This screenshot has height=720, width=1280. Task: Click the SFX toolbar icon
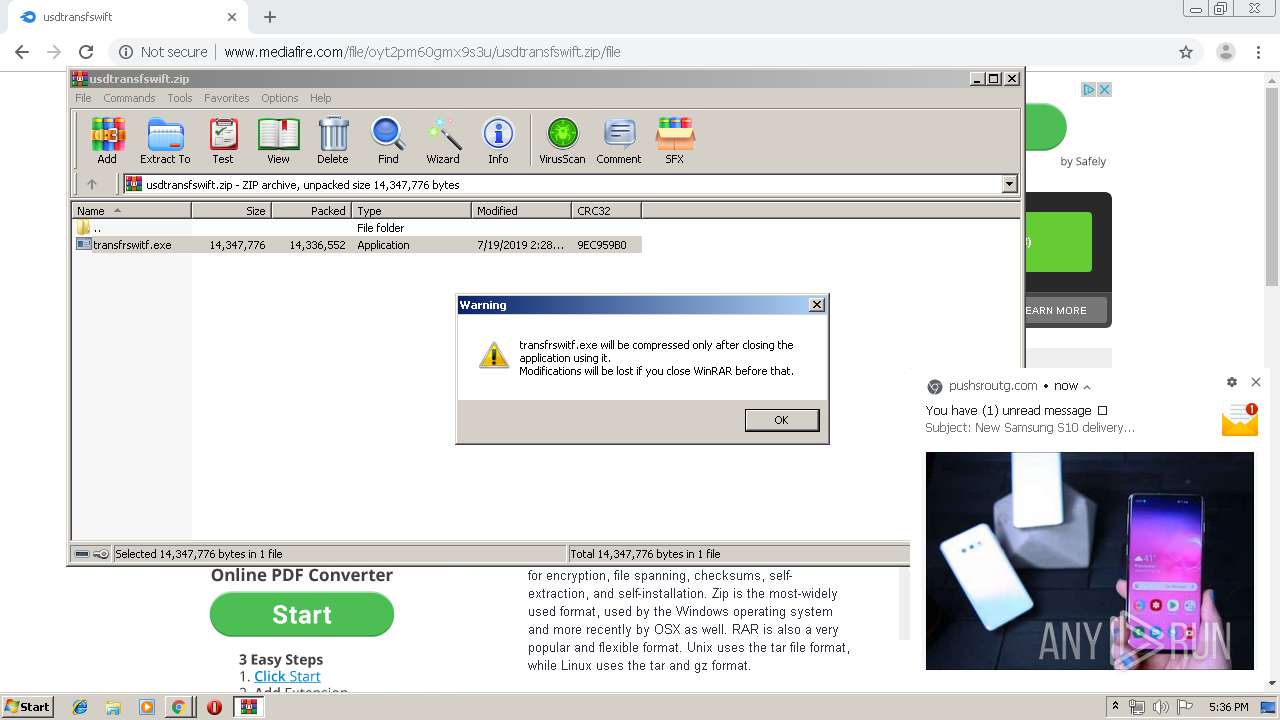(675, 140)
